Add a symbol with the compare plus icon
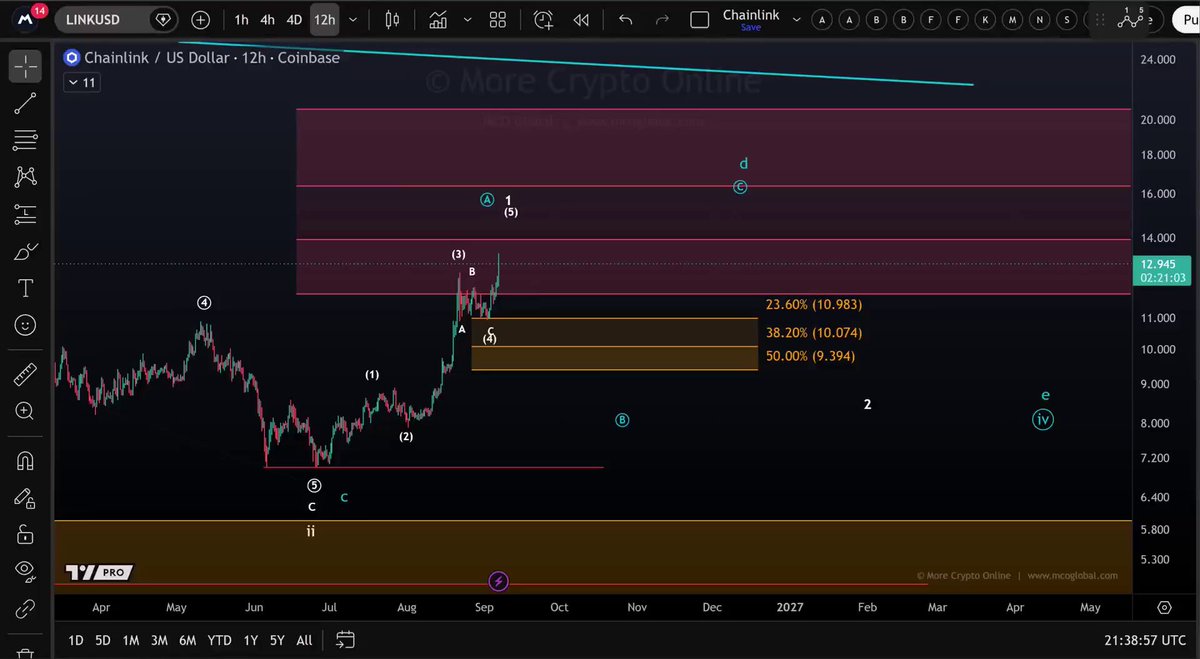 pyautogui.click(x=200, y=19)
